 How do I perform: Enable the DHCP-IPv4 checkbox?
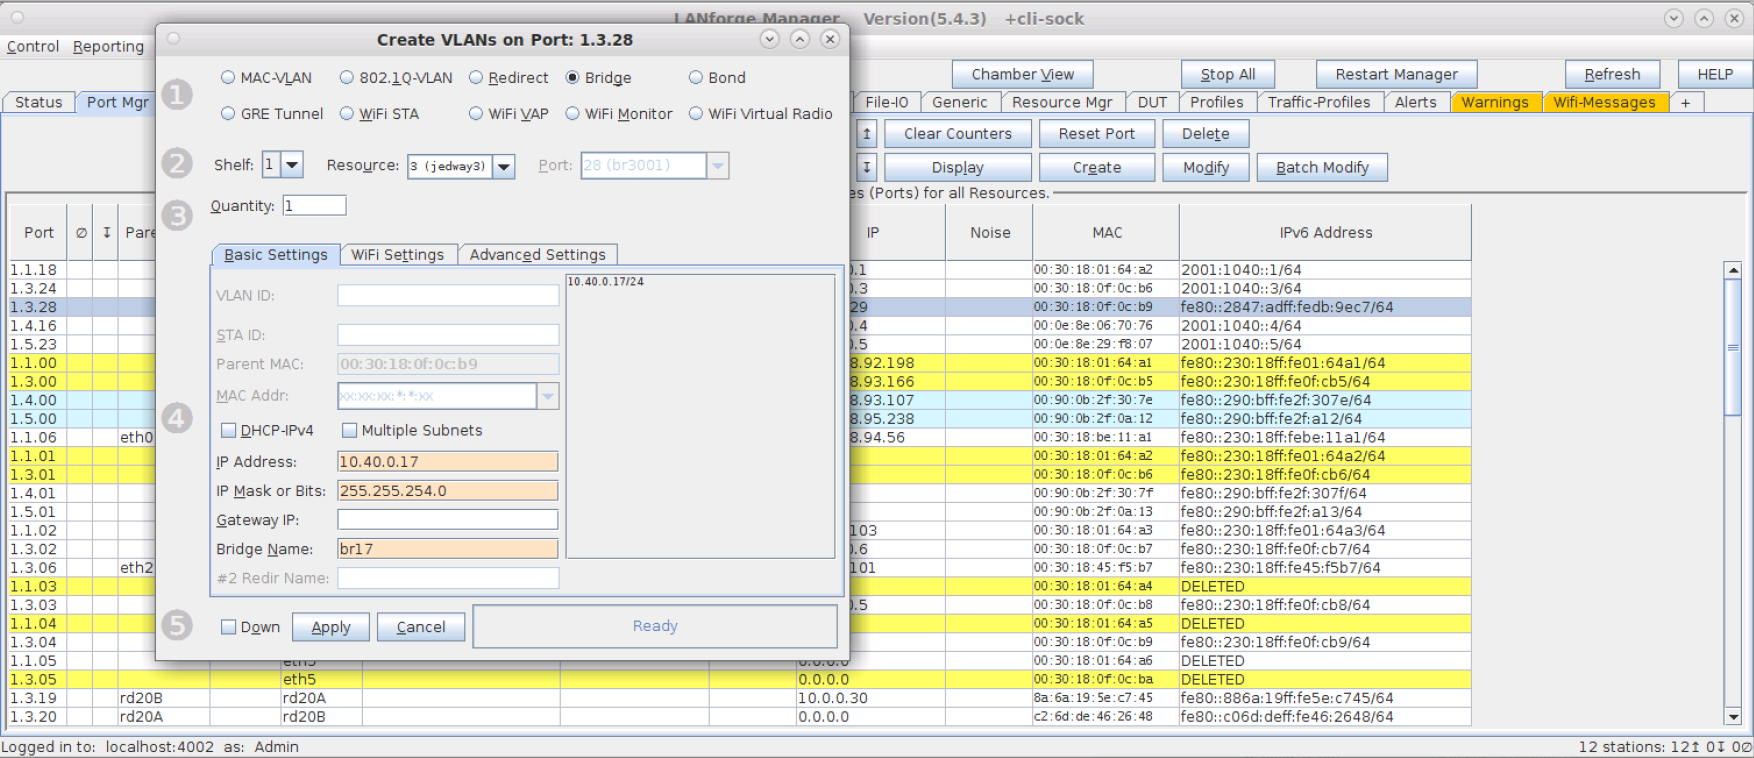228,431
